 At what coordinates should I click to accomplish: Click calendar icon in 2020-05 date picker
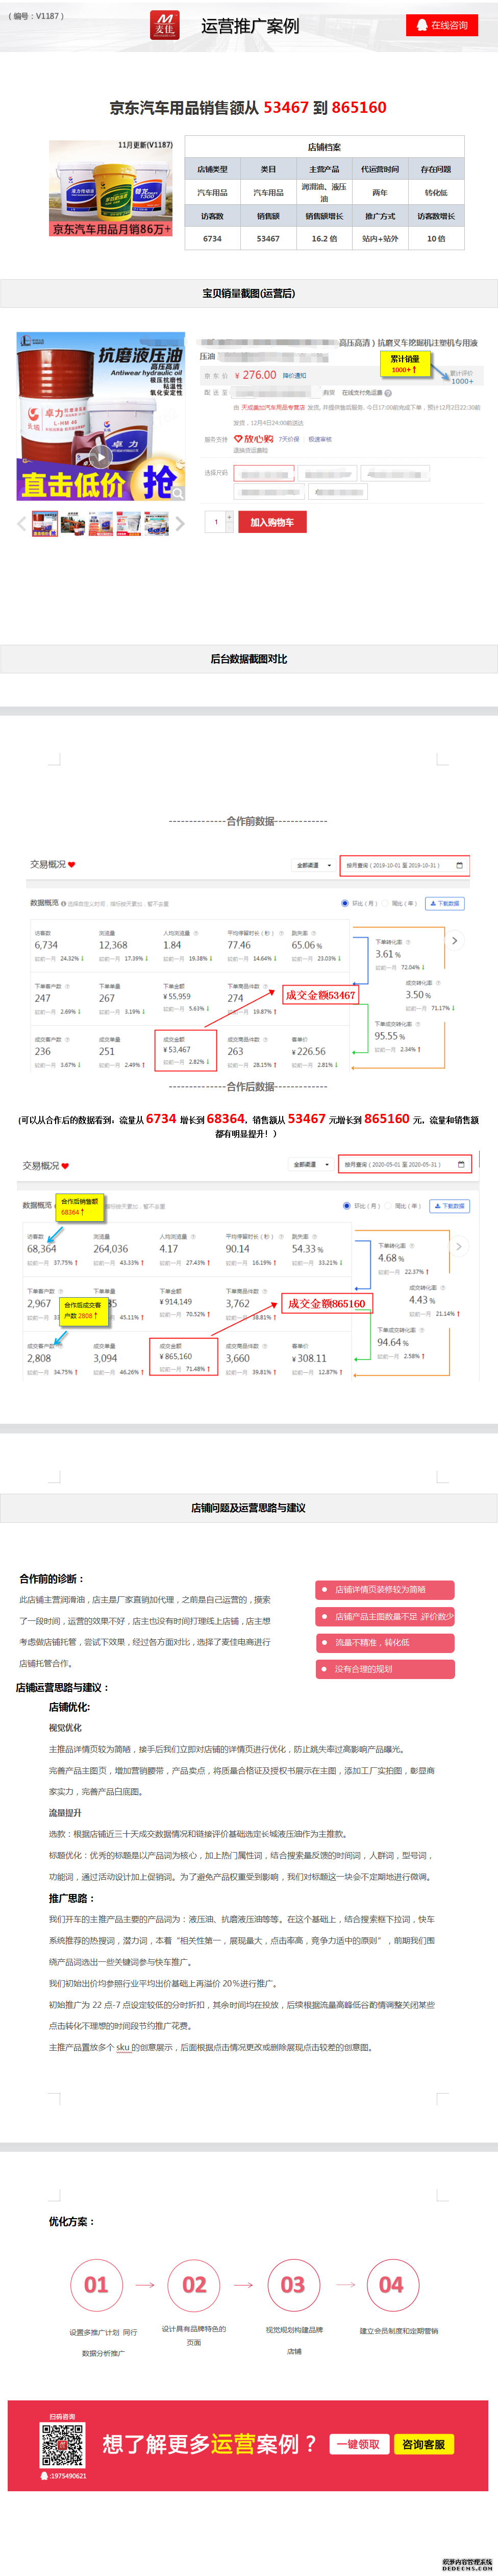[x=460, y=1164]
